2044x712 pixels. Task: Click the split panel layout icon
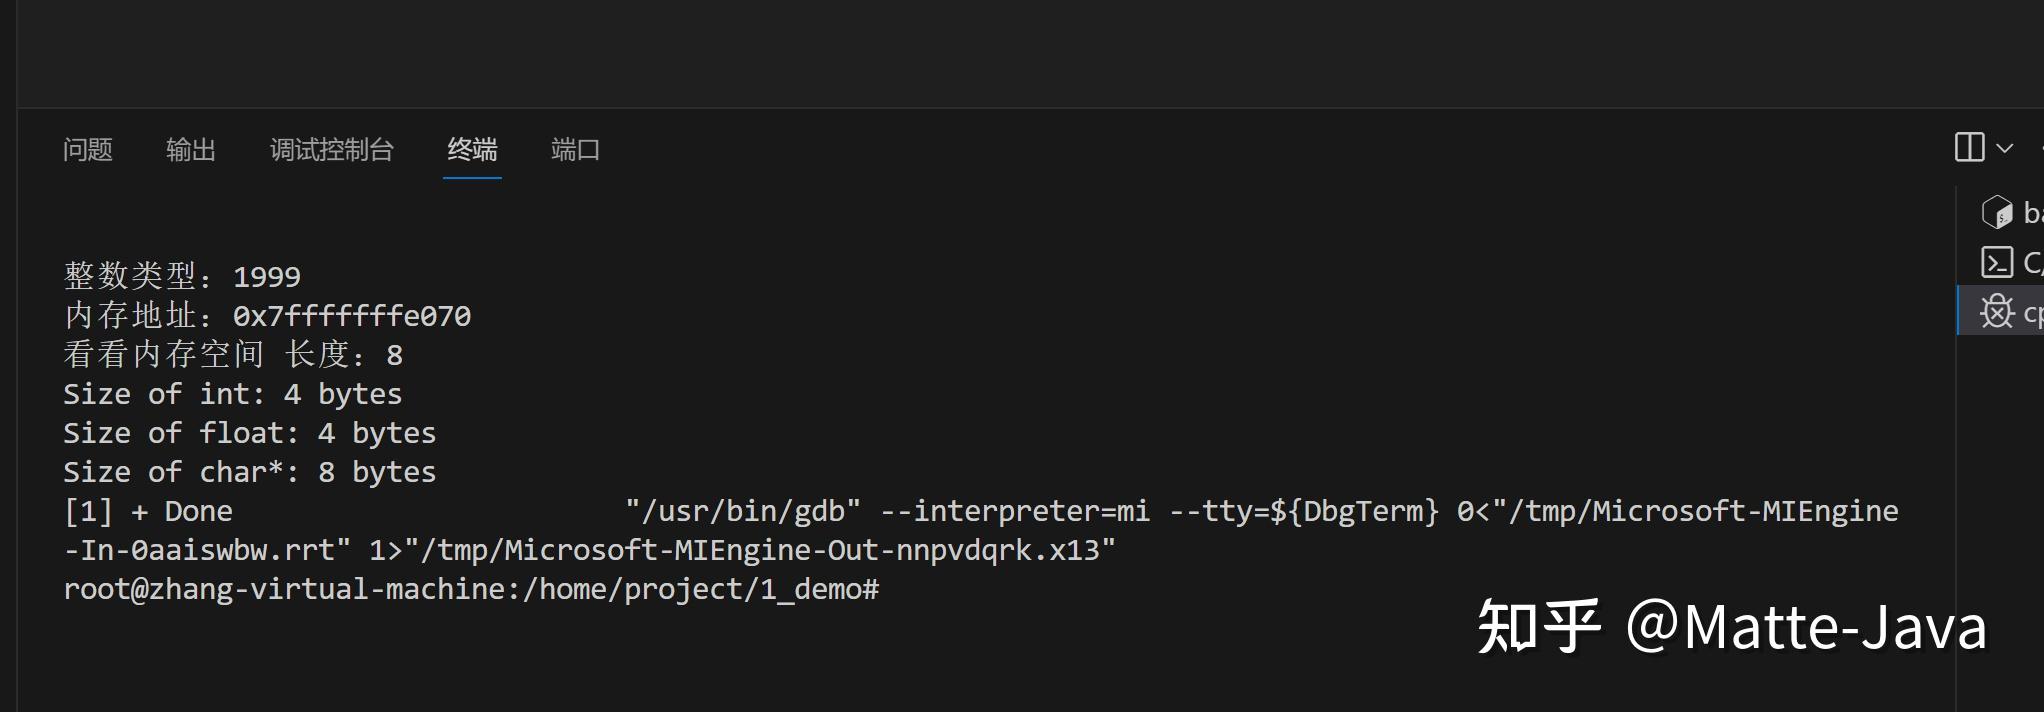click(x=1968, y=148)
